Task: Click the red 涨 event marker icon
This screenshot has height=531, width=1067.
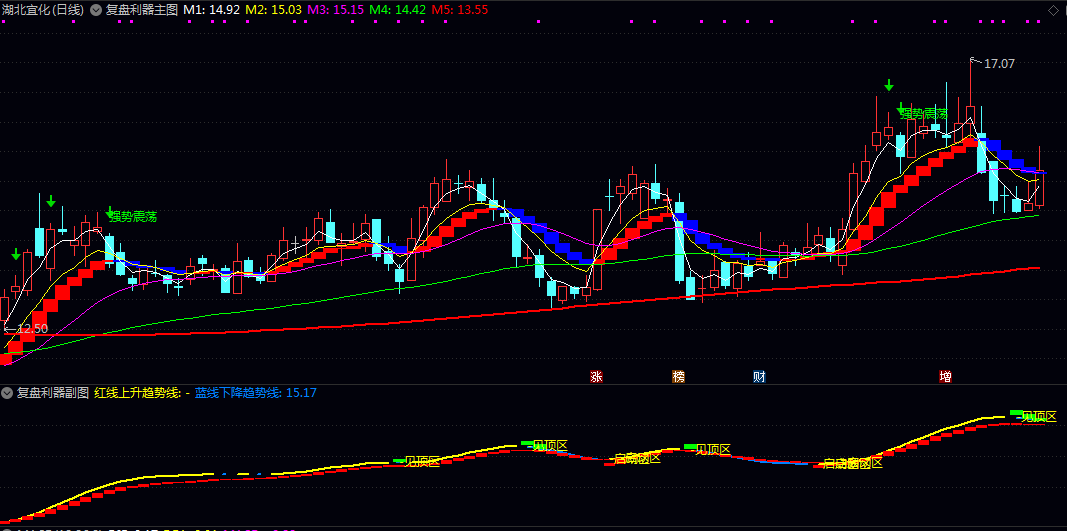Action: coord(597,376)
